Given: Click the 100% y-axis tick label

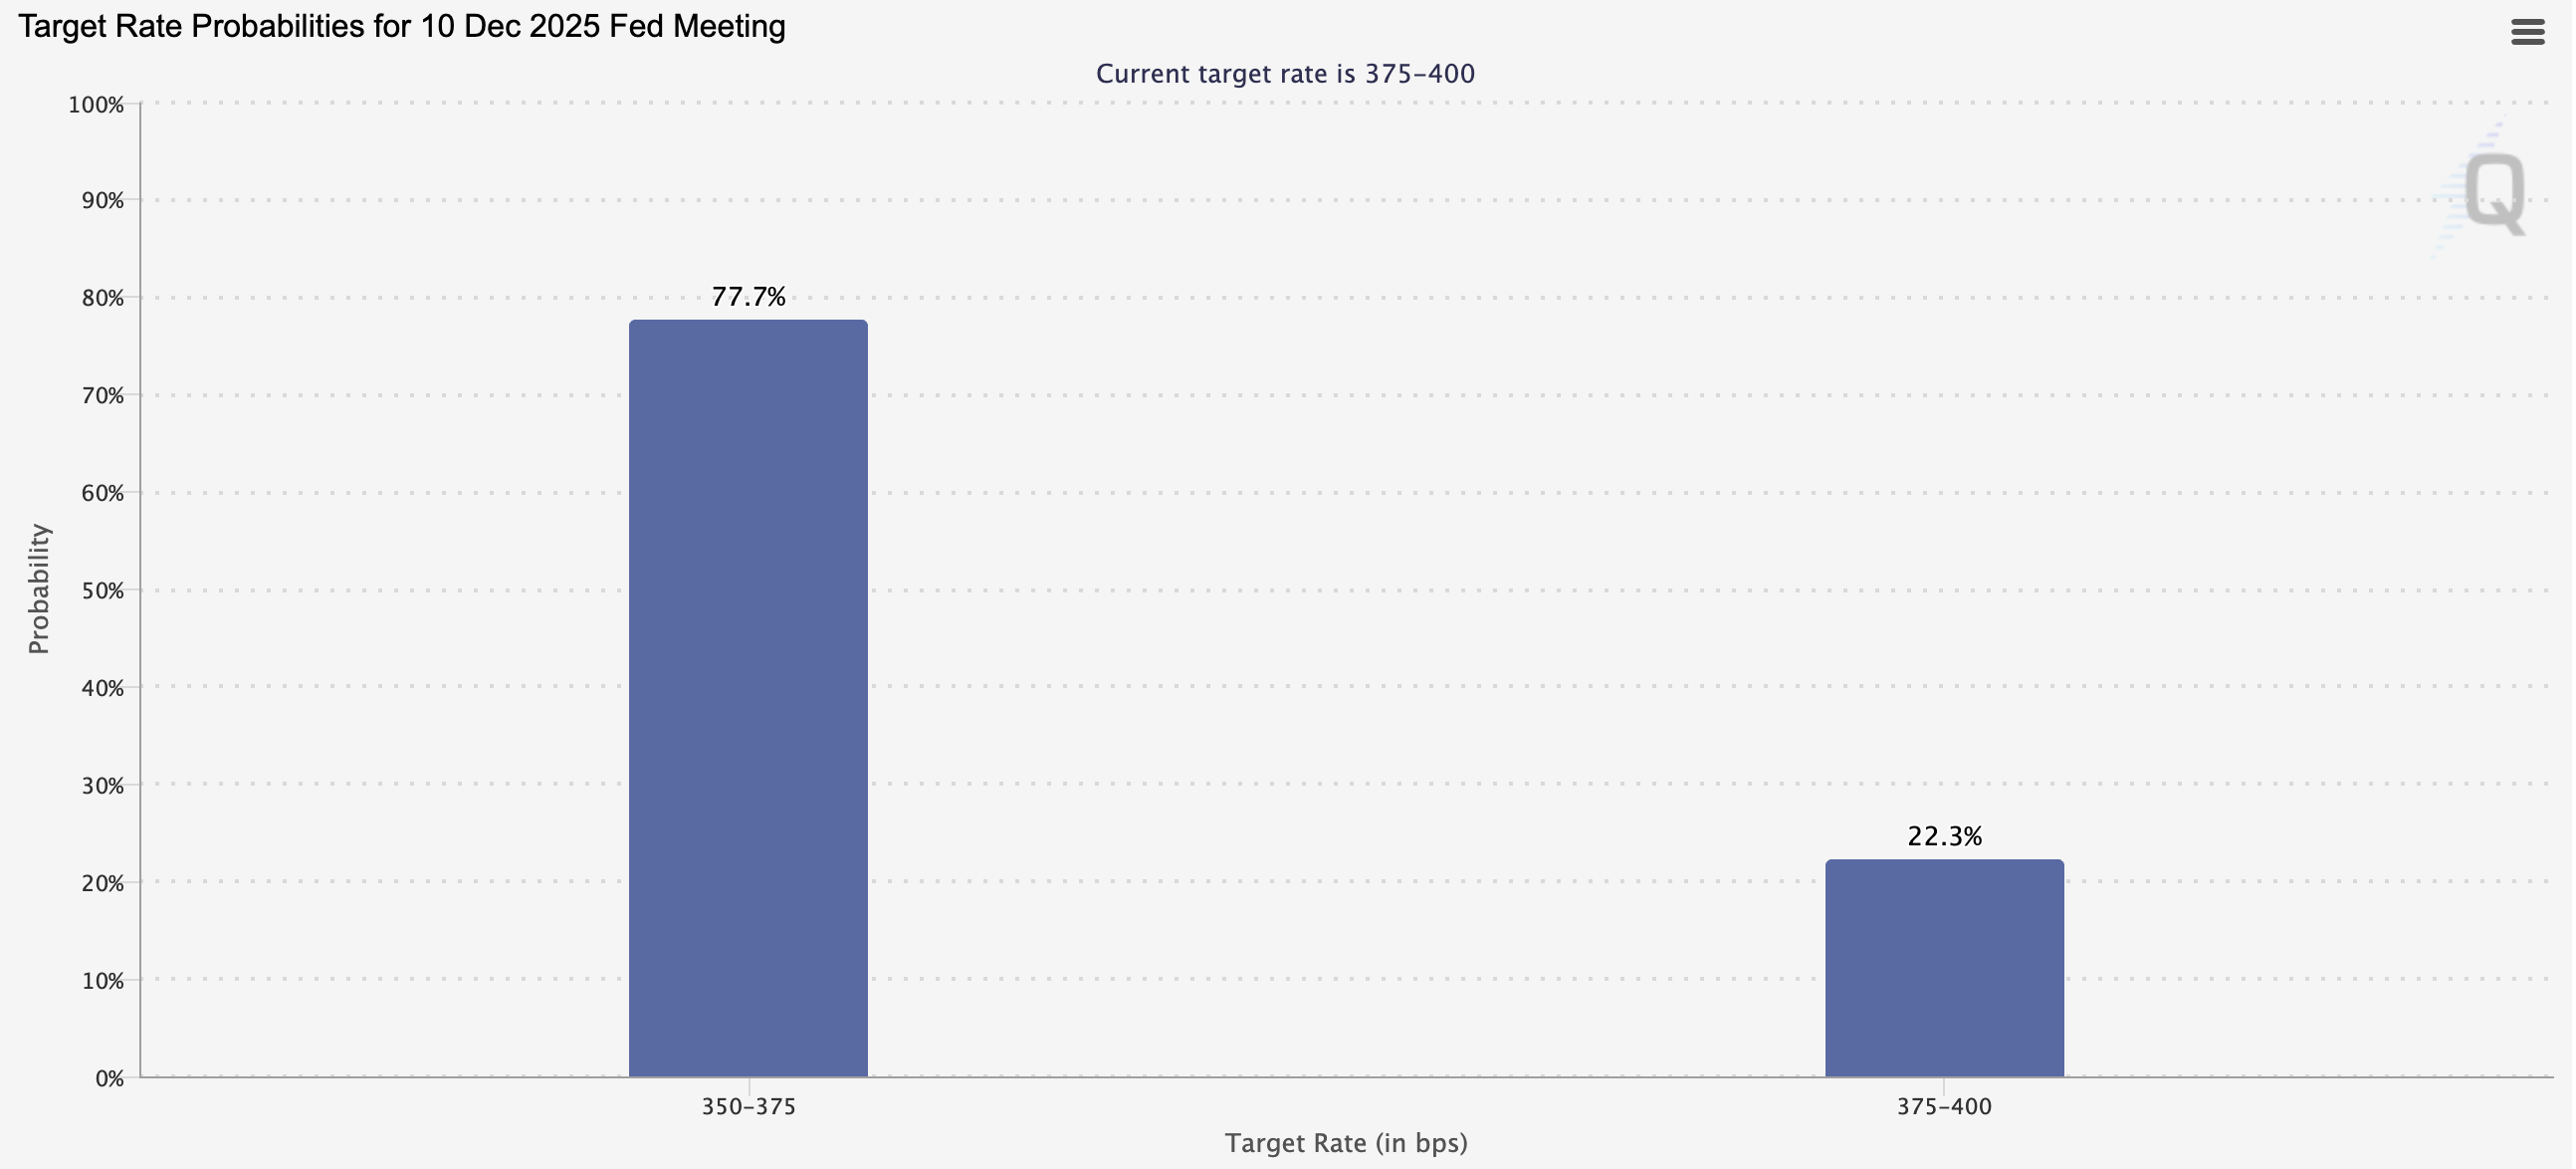Looking at the screenshot, I should click(96, 105).
